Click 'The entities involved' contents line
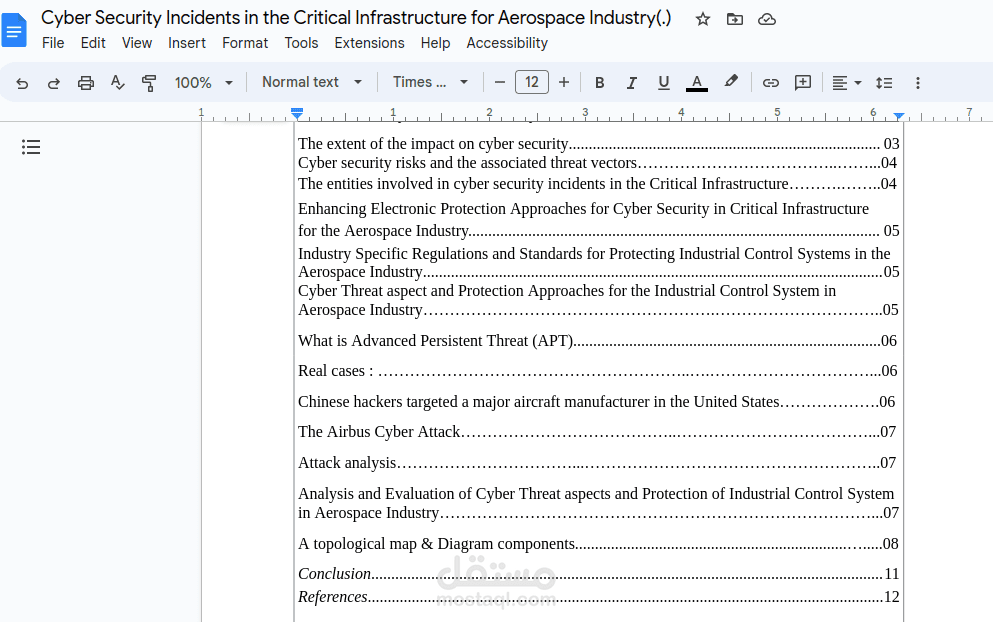Image resolution: width=993 pixels, height=622 pixels. tap(597, 184)
